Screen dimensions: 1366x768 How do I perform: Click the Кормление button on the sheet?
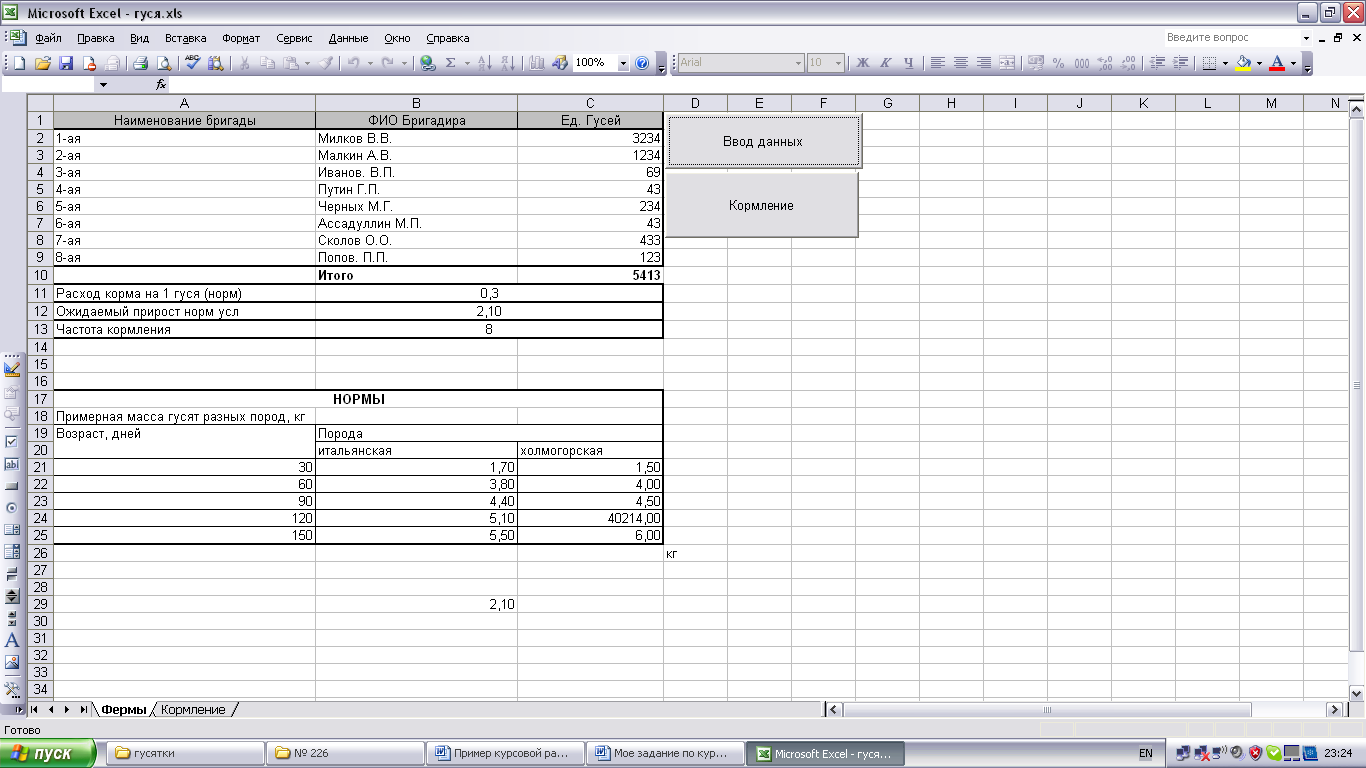click(761, 205)
